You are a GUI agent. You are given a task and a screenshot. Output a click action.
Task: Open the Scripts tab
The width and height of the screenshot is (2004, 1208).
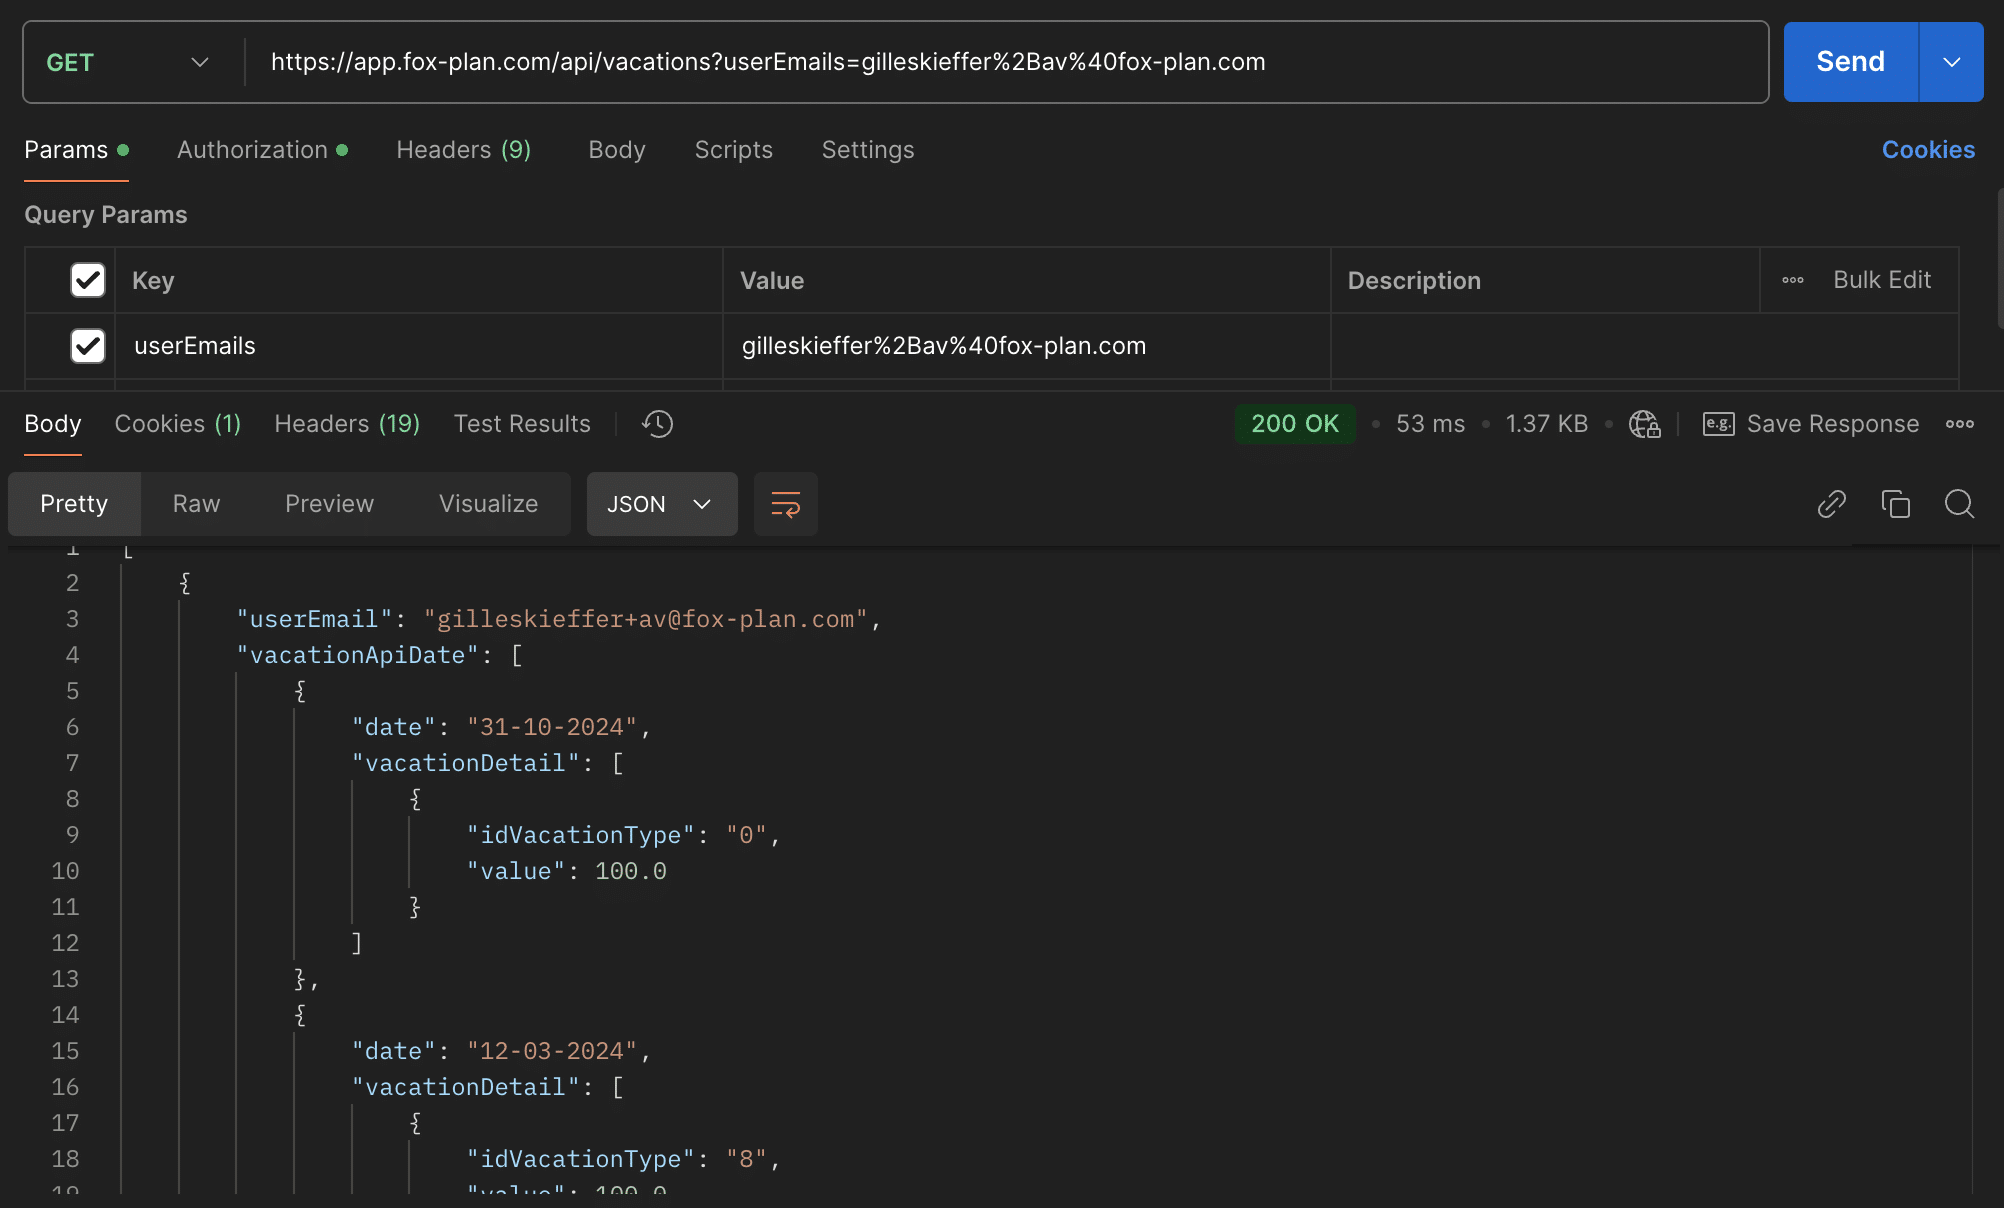tap(733, 150)
